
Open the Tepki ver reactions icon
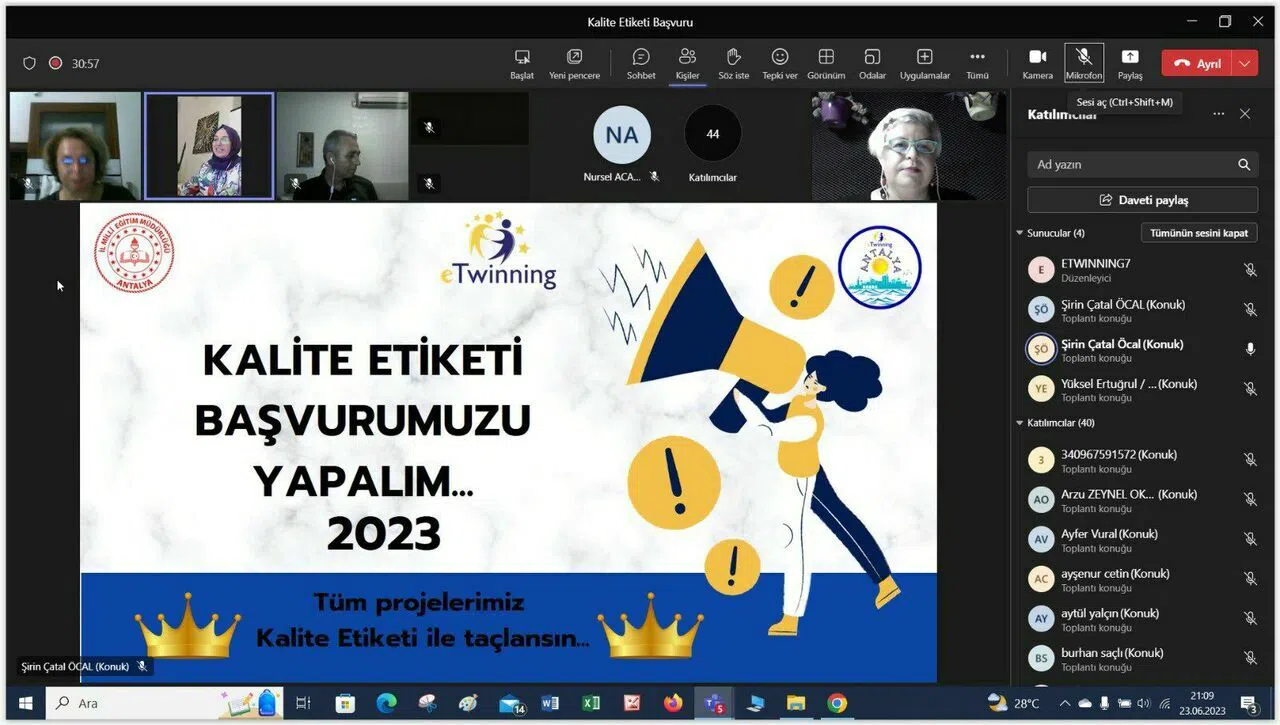point(780,57)
